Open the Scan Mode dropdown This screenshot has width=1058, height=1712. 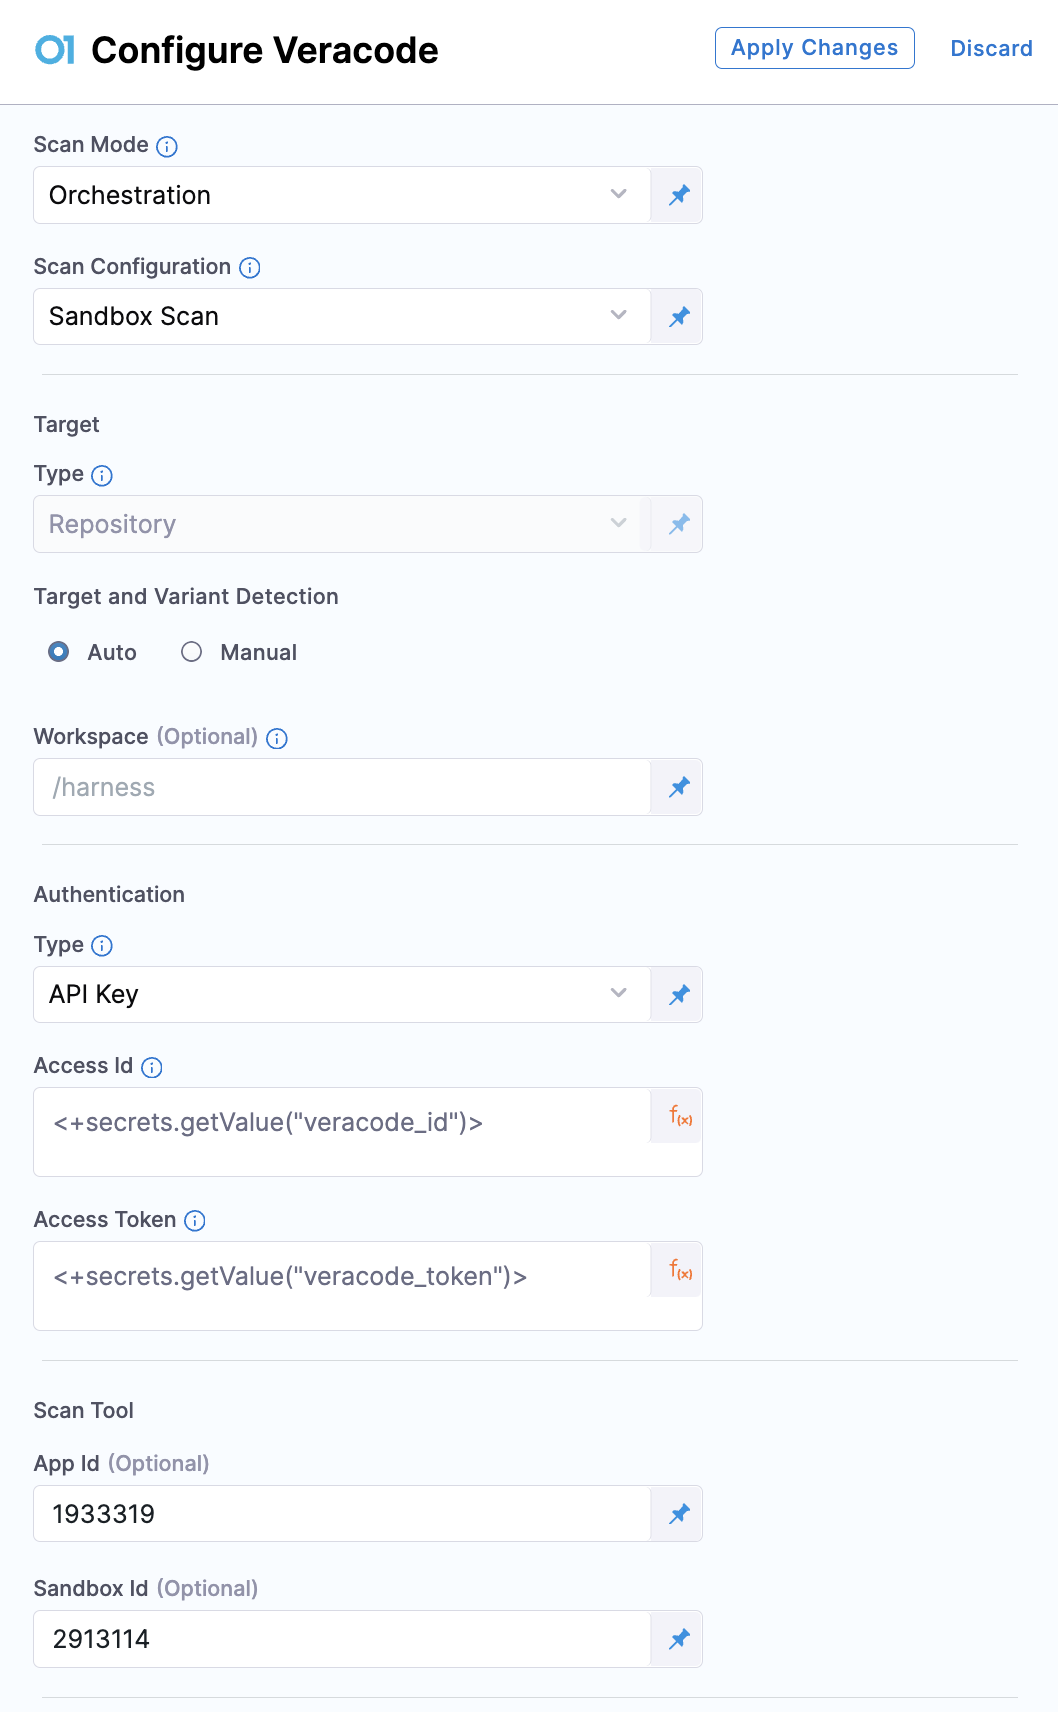pyautogui.click(x=340, y=195)
